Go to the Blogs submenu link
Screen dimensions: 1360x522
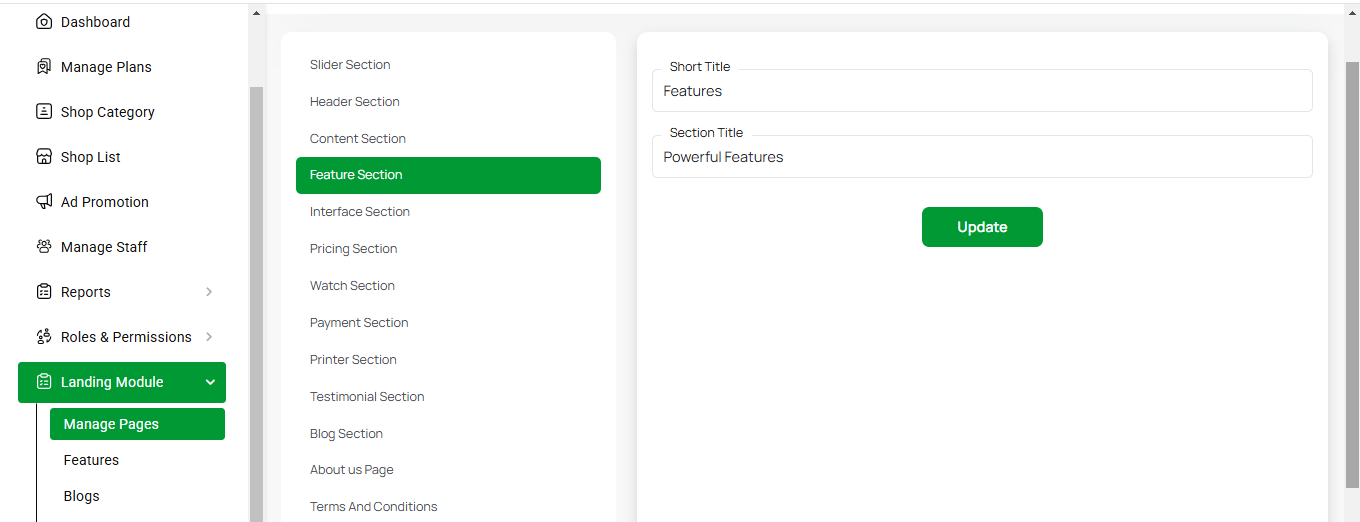82,496
